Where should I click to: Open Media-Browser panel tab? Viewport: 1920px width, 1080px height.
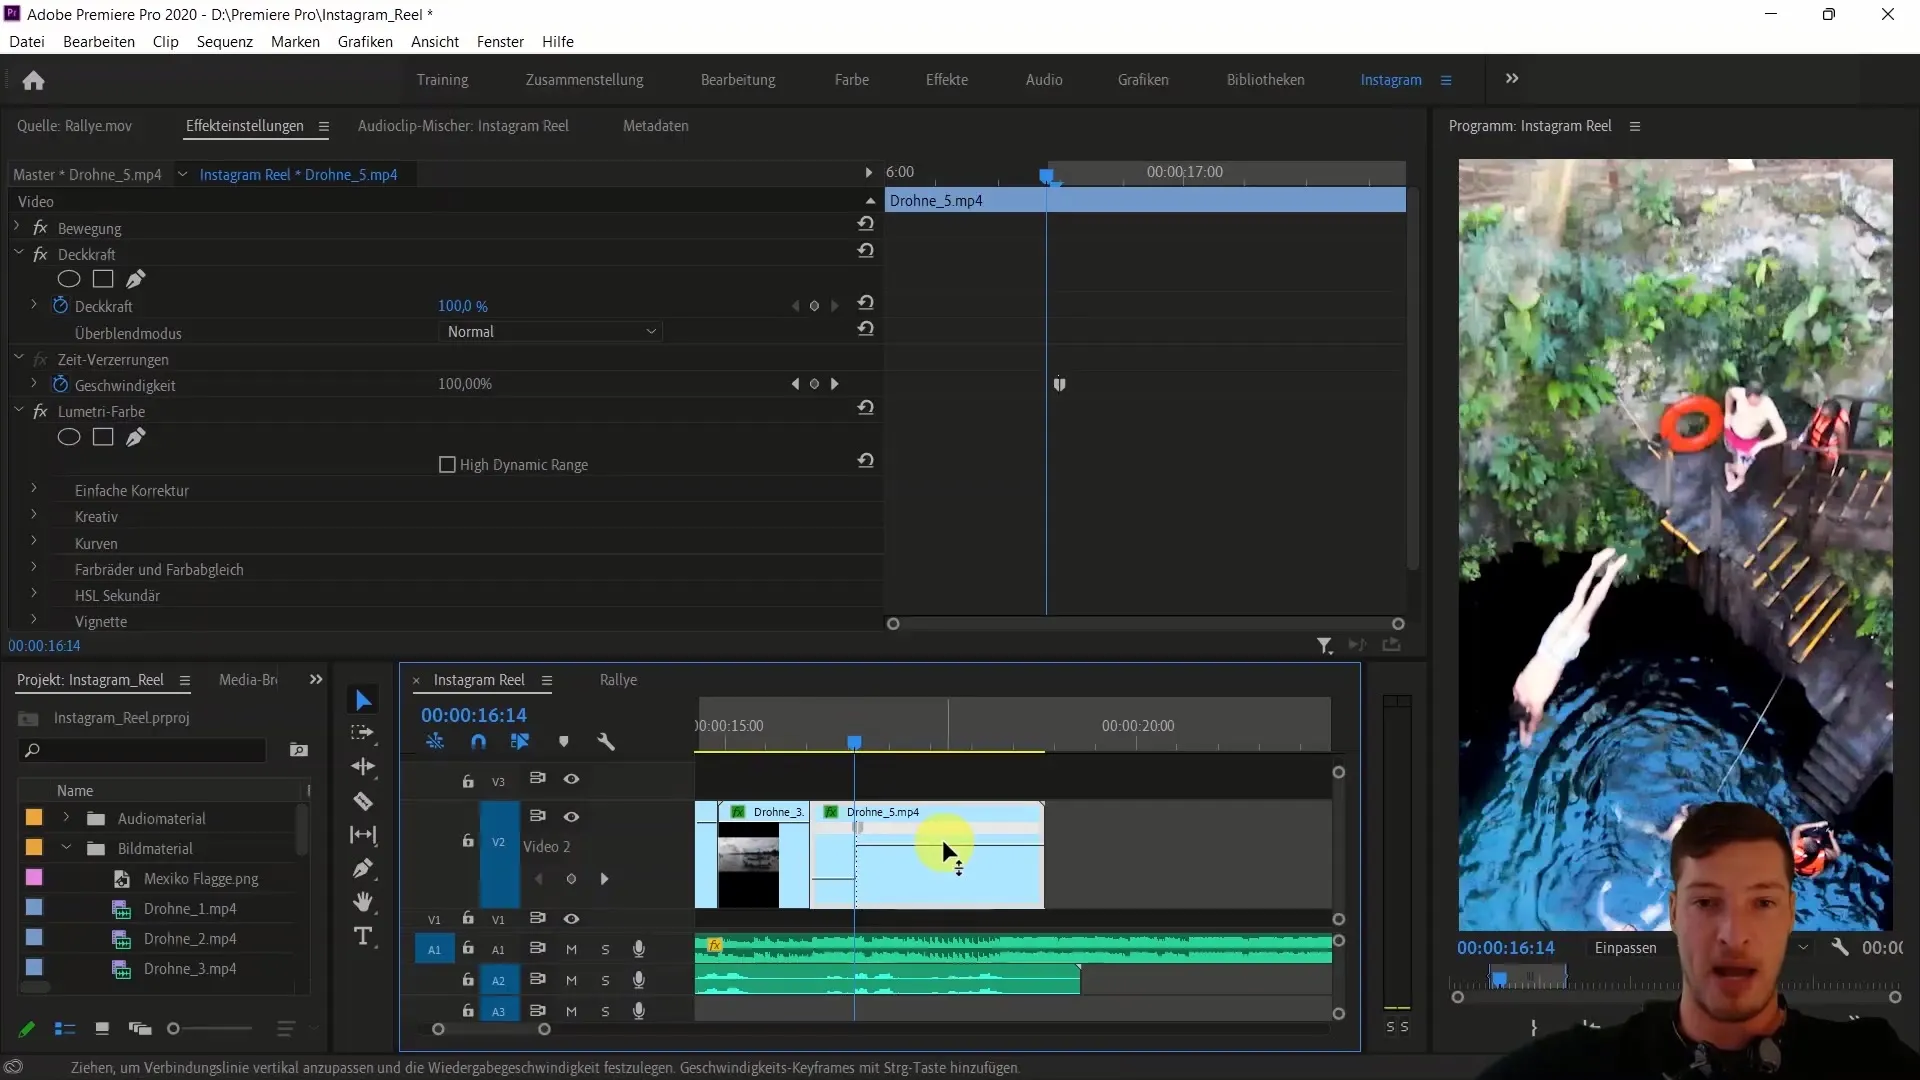click(x=248, y=680)
